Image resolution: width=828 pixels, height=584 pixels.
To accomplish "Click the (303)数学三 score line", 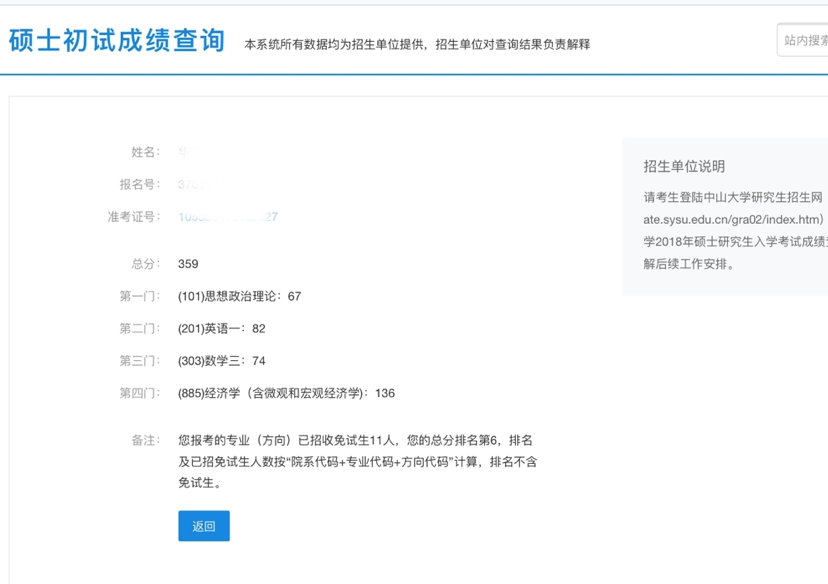I will [x=221, y=361].
